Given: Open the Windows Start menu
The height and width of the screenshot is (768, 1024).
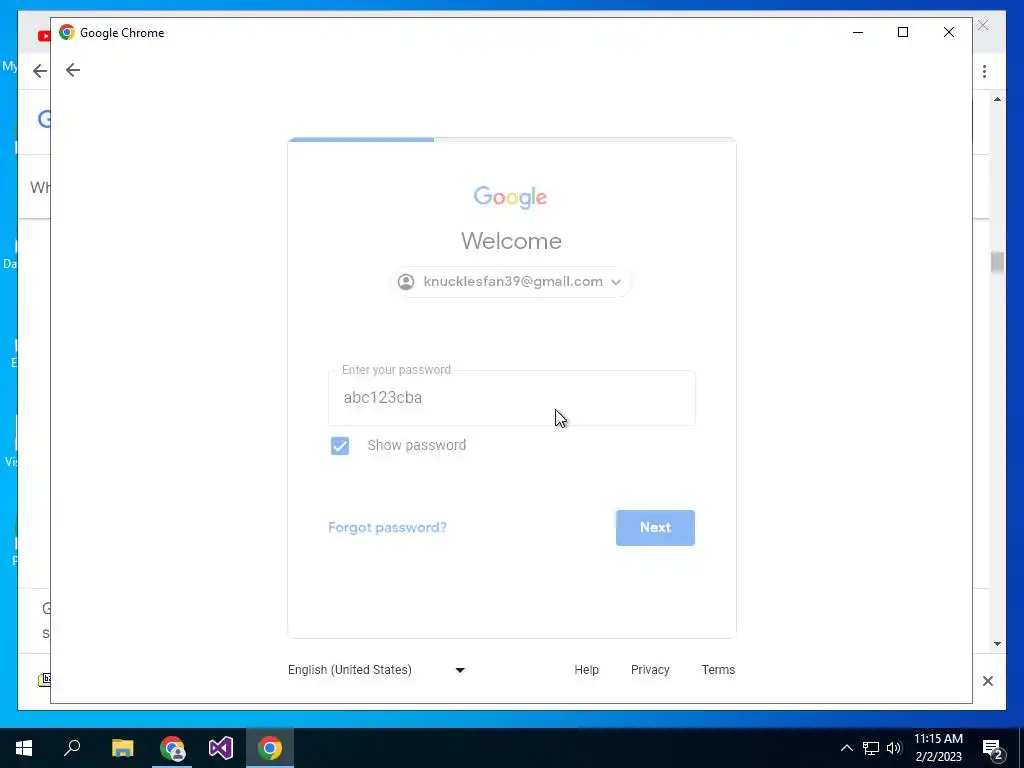Looking at the screenshot, I should point(24,748).
